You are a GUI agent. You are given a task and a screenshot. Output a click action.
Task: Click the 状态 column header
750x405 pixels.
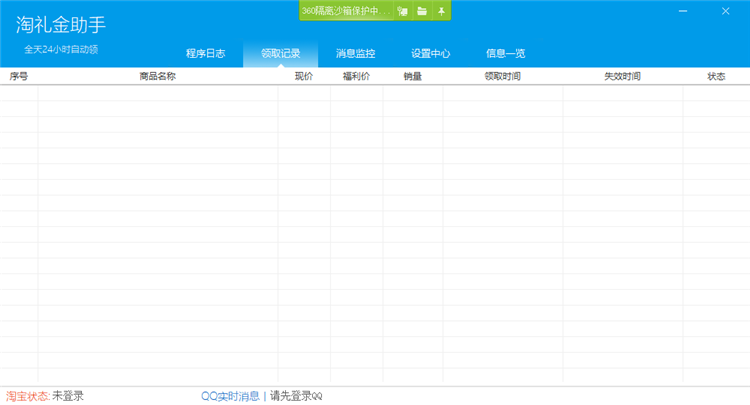pos(716,77)
